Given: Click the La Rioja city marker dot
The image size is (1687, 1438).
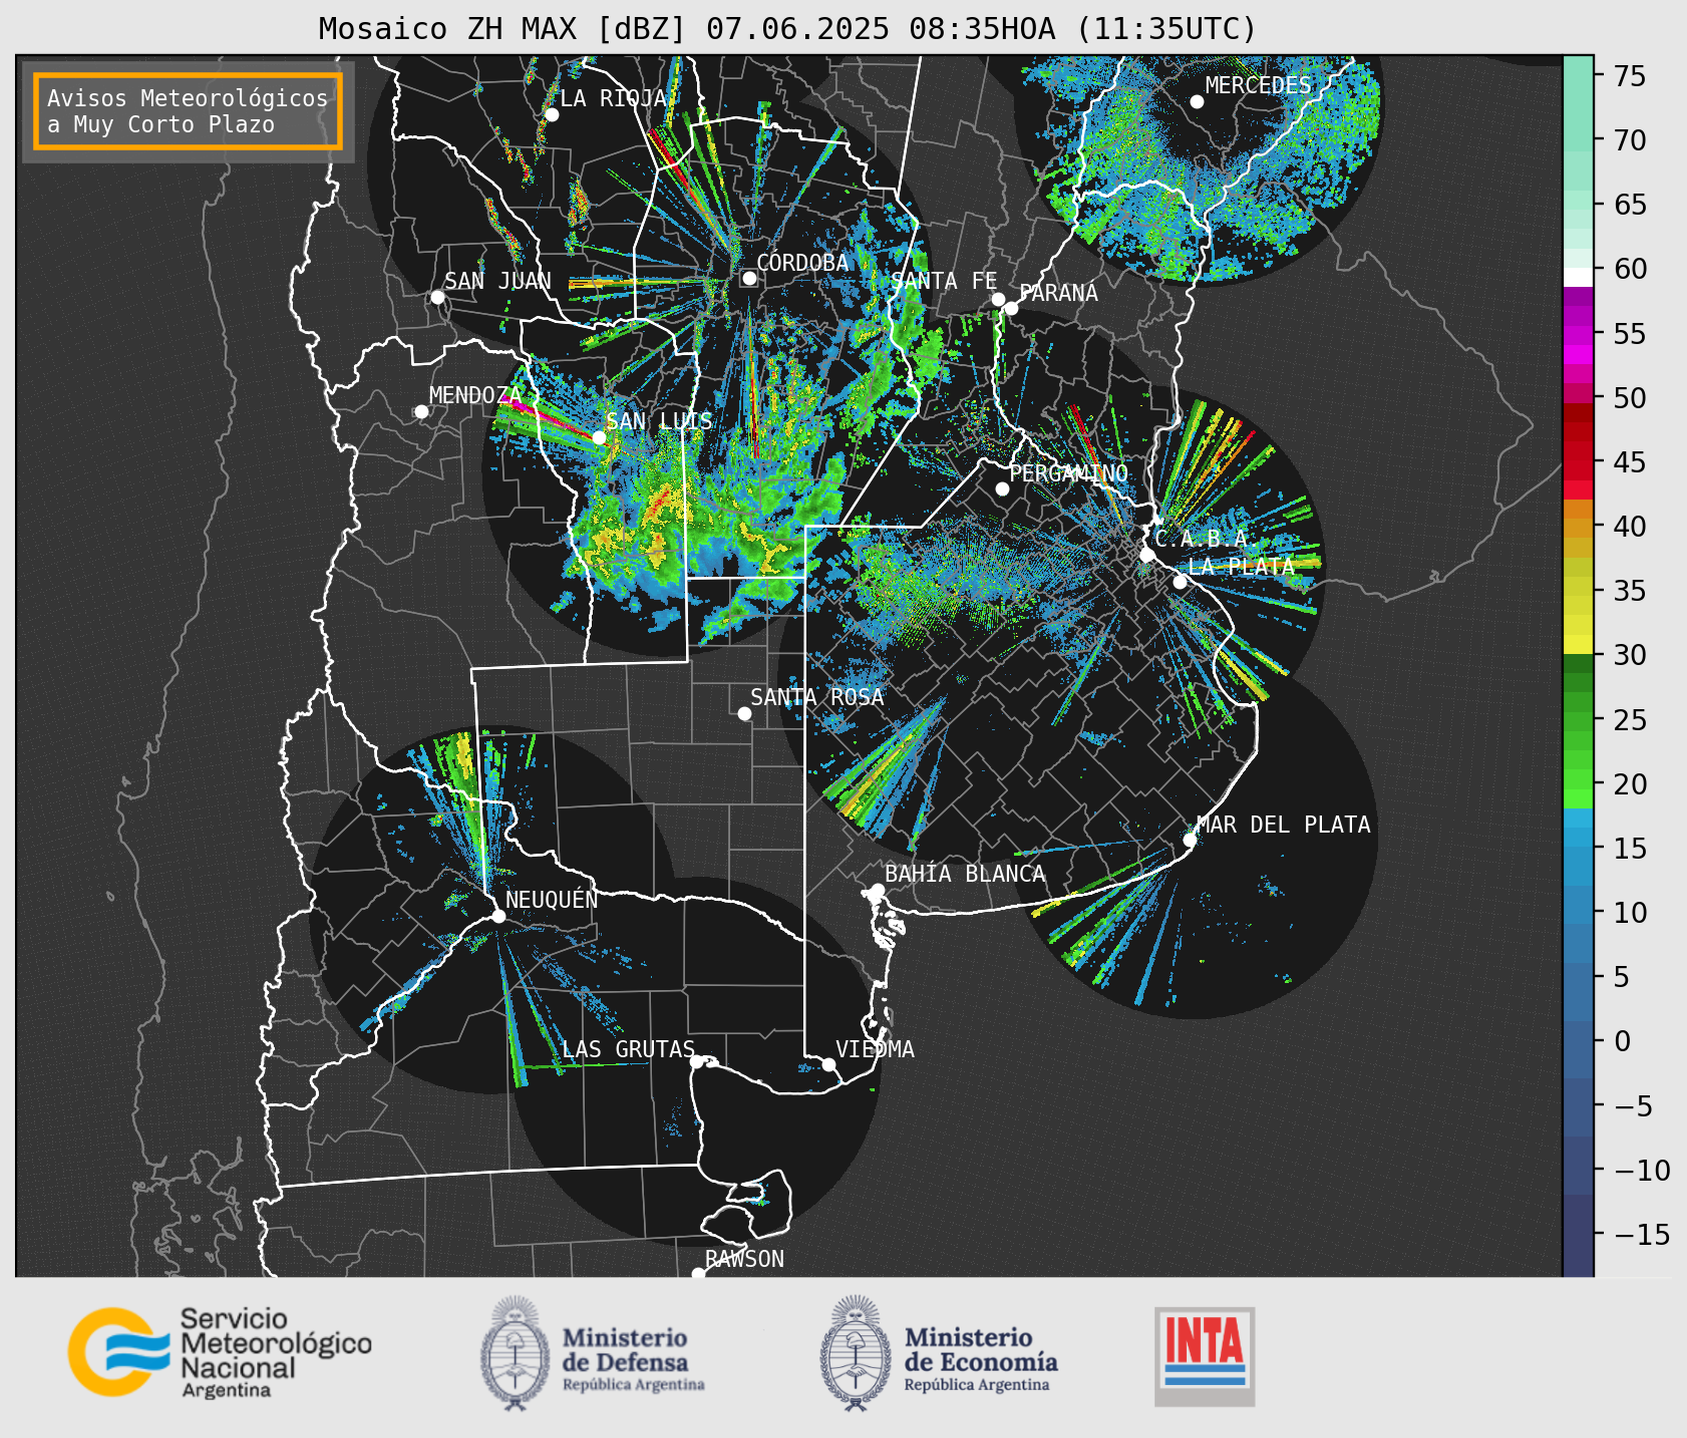Looking at the screenshot, I should [x=551, y=114].
